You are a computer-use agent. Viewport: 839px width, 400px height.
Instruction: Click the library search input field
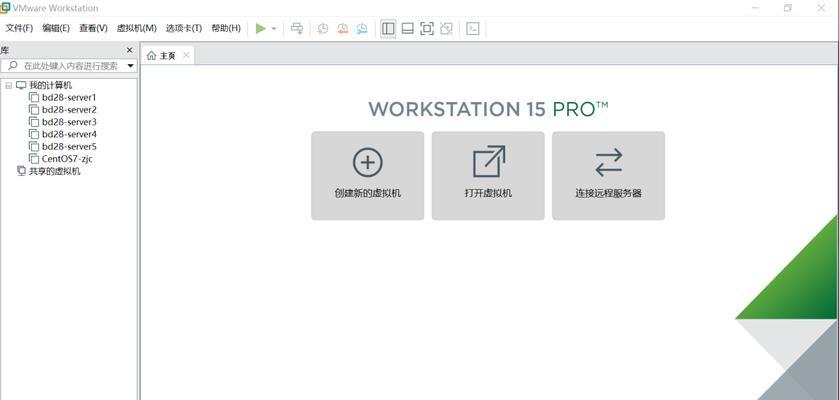click(x=68, y=66)
